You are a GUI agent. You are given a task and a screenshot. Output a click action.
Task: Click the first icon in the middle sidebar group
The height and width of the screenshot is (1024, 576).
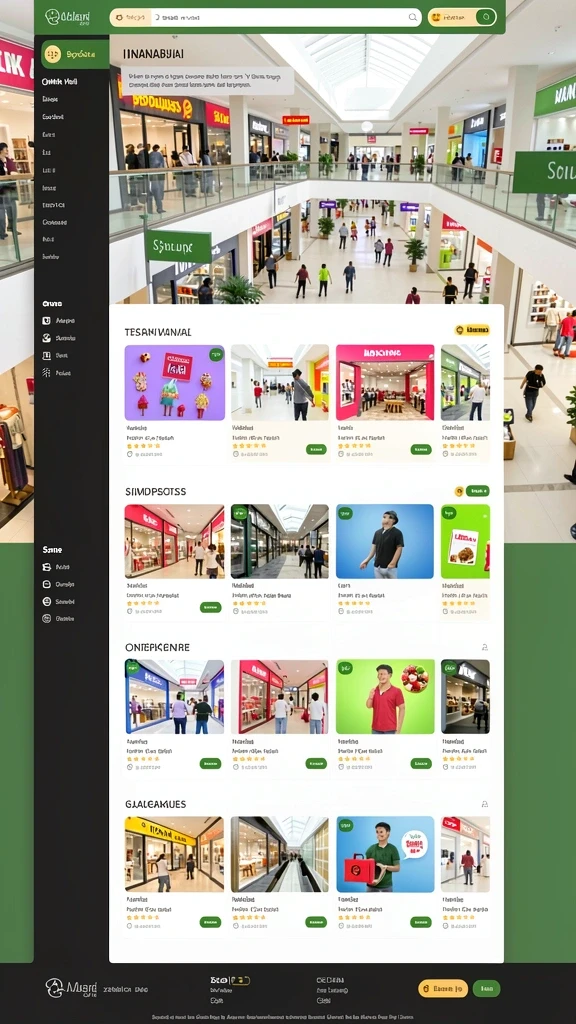click(46, 321)
